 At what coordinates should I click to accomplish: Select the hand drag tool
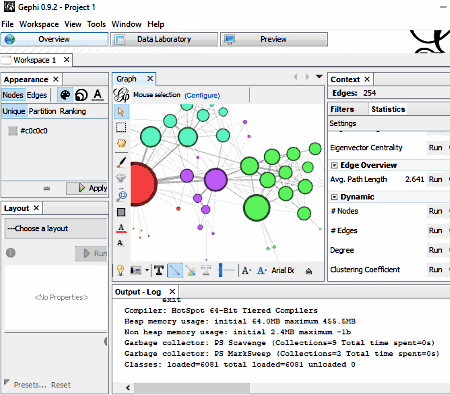point(121,143)
